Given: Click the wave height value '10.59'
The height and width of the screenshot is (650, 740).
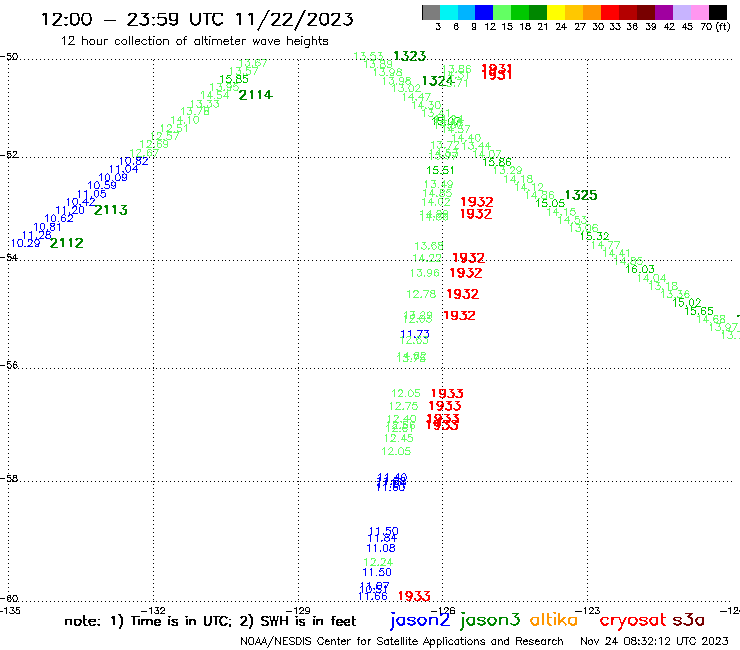Looking at the screenshot, I should pyautogui.click(x=102, y=186).
